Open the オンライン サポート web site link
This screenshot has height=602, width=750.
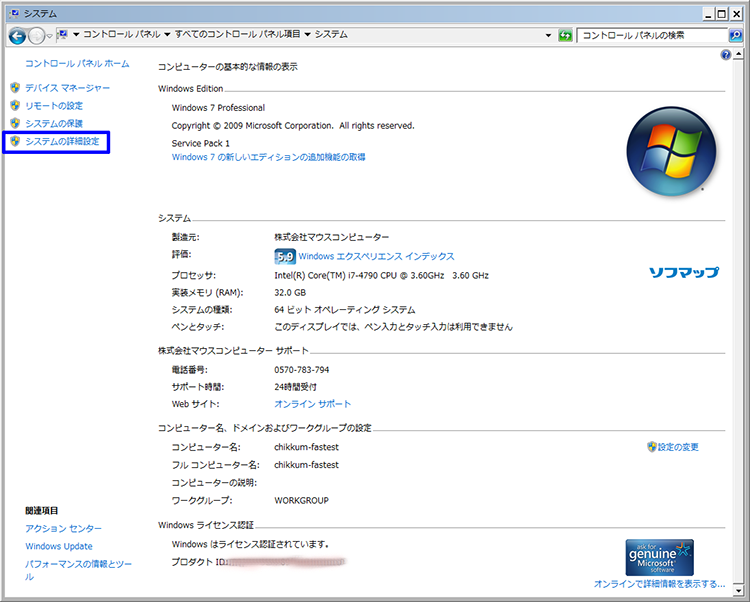313,404
